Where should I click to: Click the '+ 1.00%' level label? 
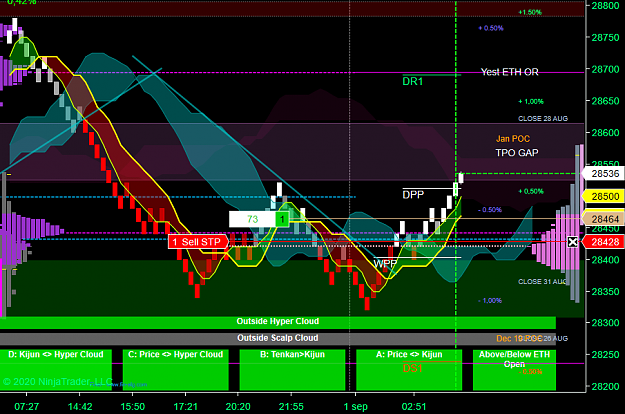[x=531, y=102]
